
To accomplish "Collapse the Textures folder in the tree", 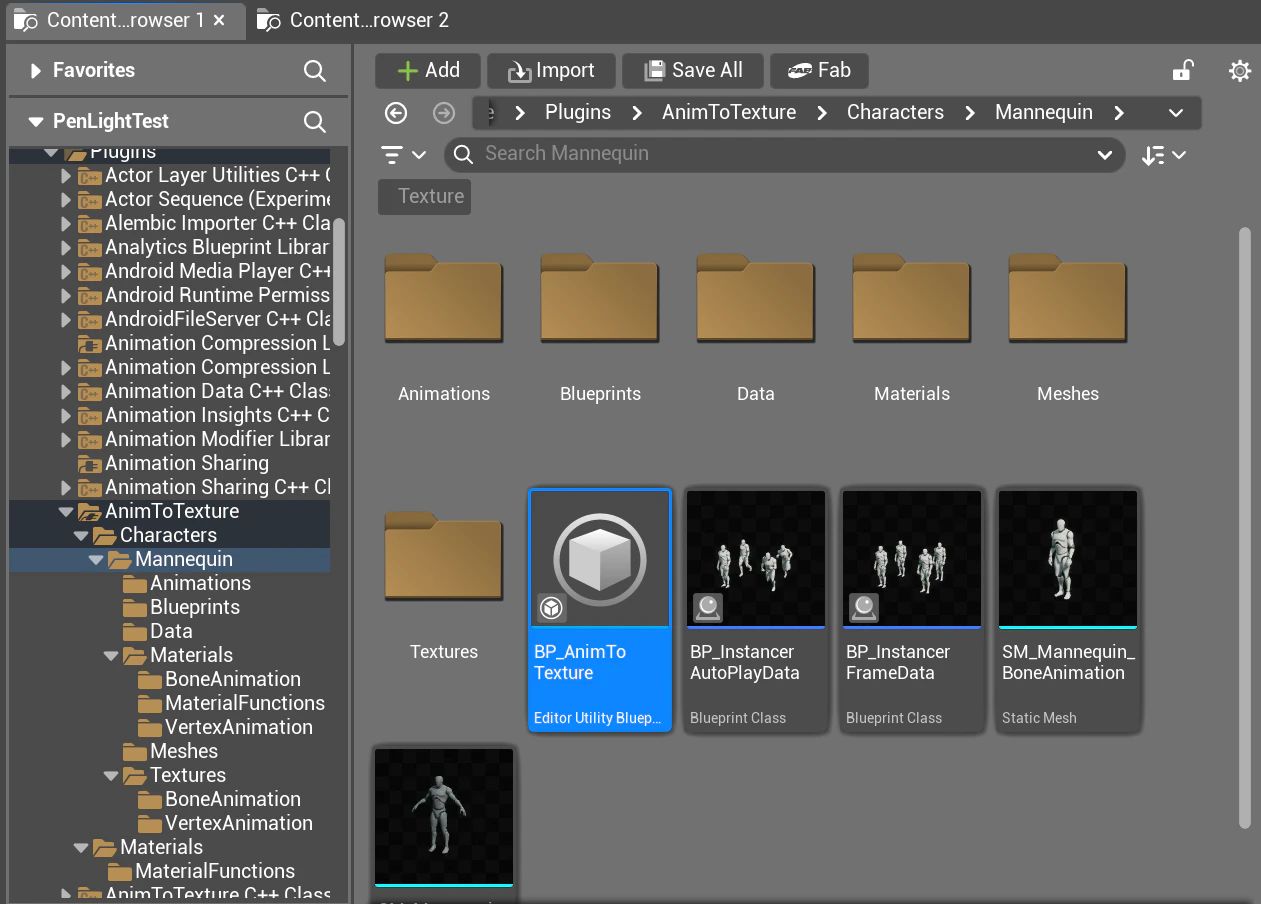I will coord(111,775).
